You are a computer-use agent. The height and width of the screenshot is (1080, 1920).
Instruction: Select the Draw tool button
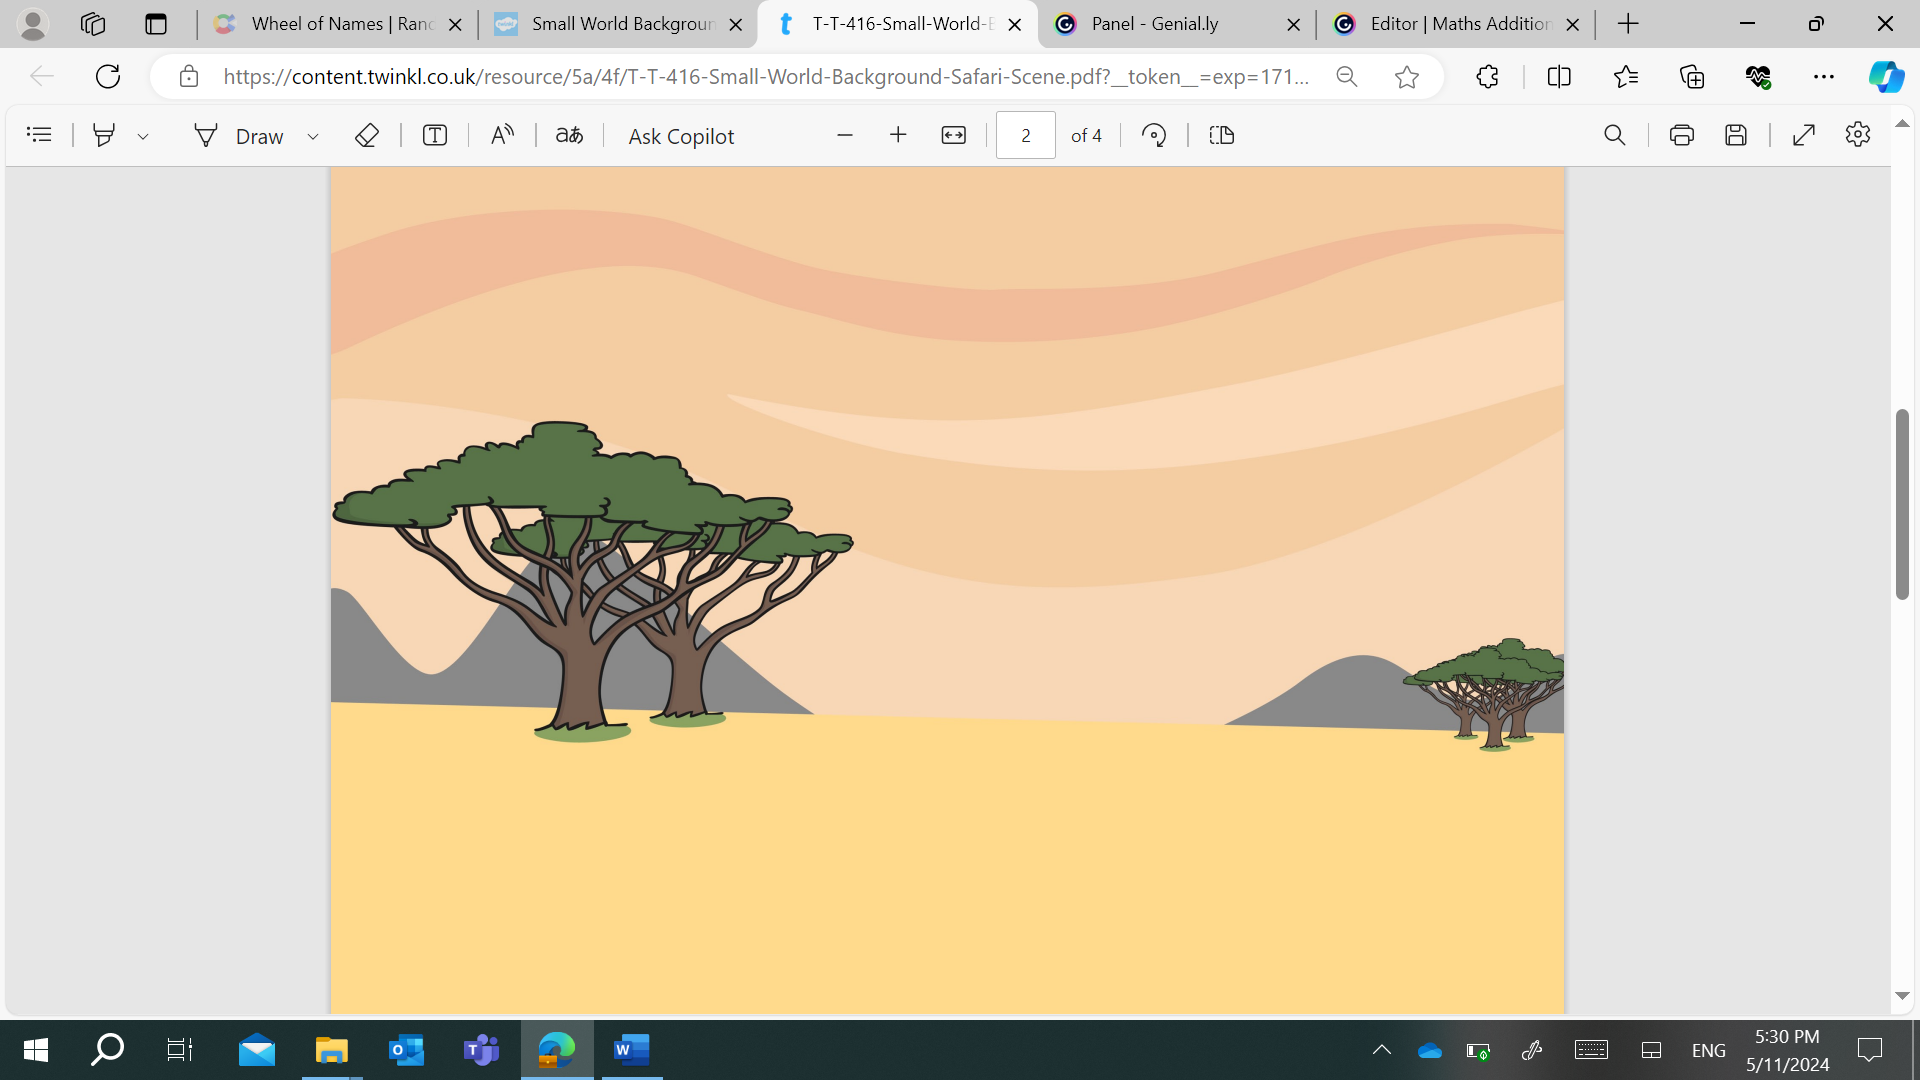coord(240,136)
